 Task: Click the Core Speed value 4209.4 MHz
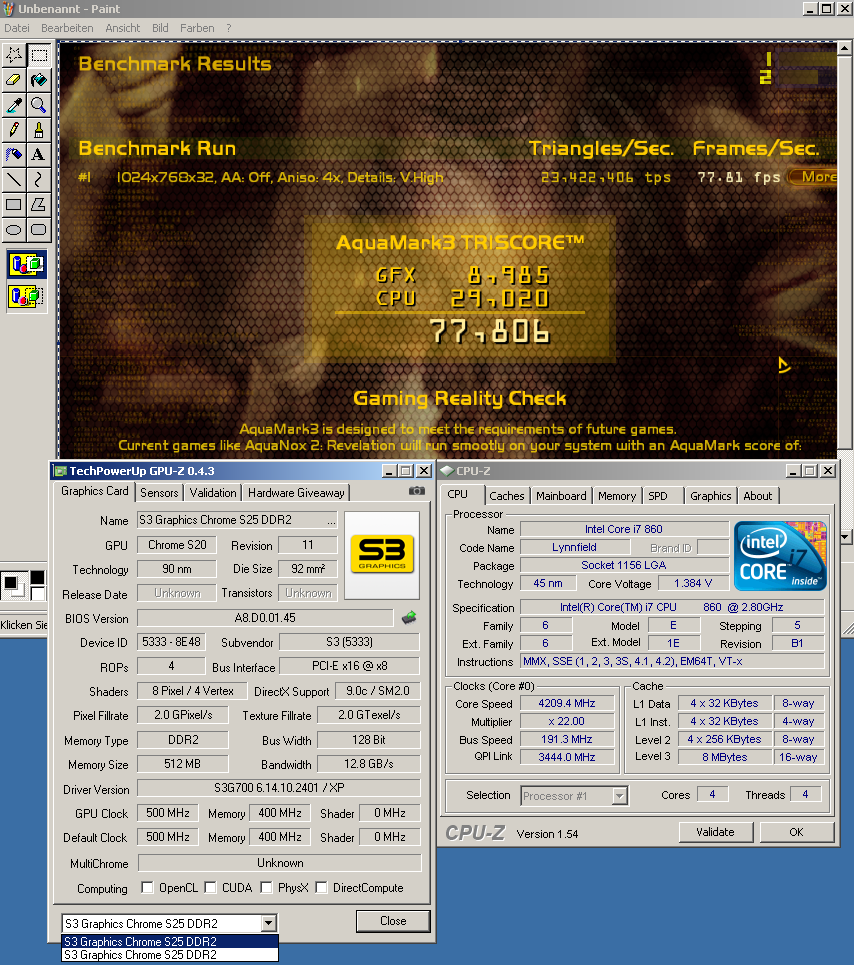[x=567, y=703]
